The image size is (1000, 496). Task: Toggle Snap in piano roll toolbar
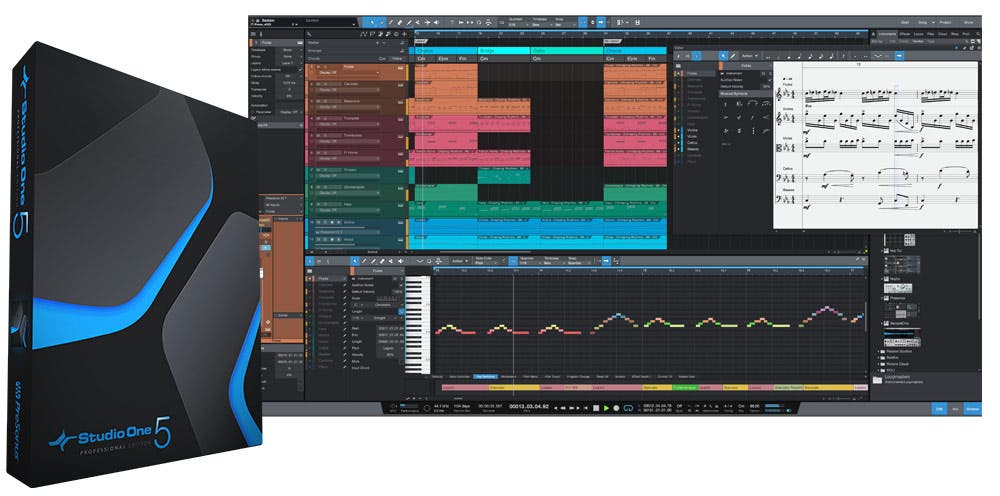tap(513, 261)
